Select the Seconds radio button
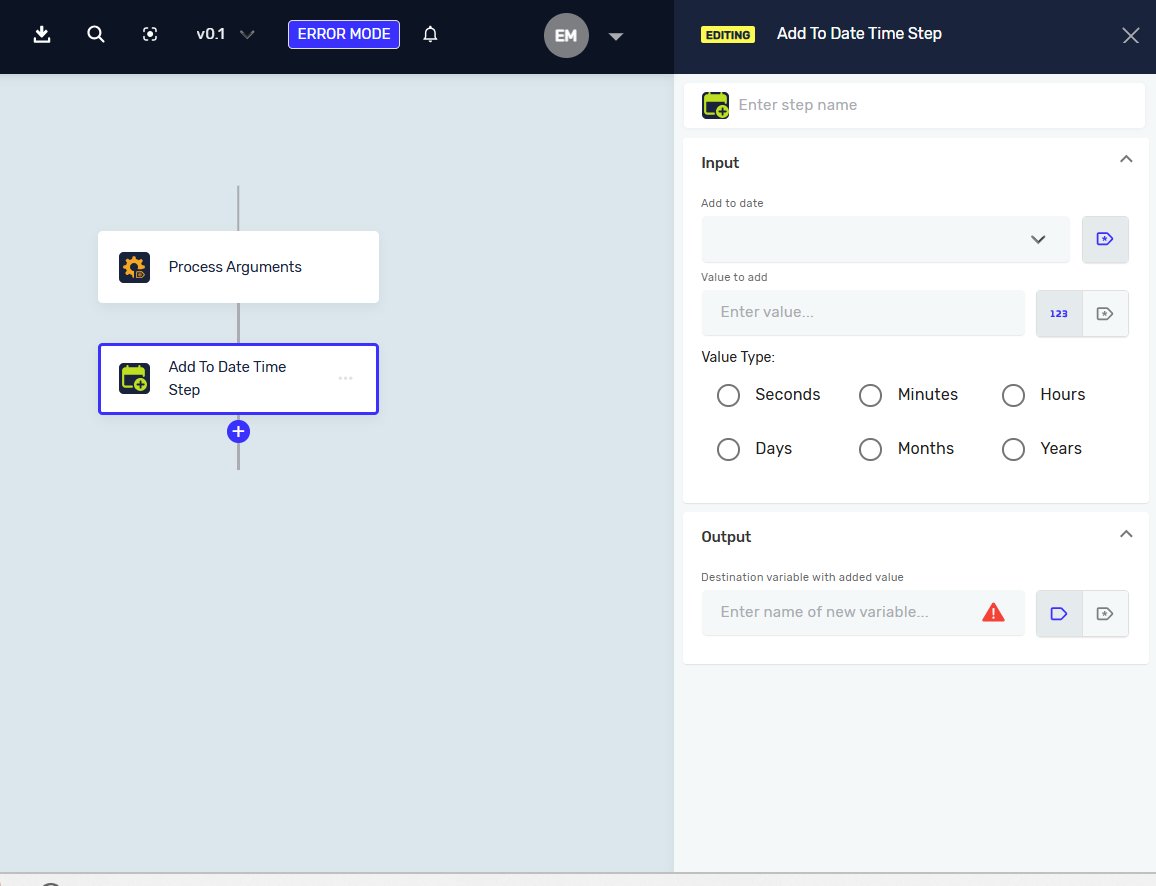The height and width of the screenshot is (886, 1156). click(x=728, y=395)
